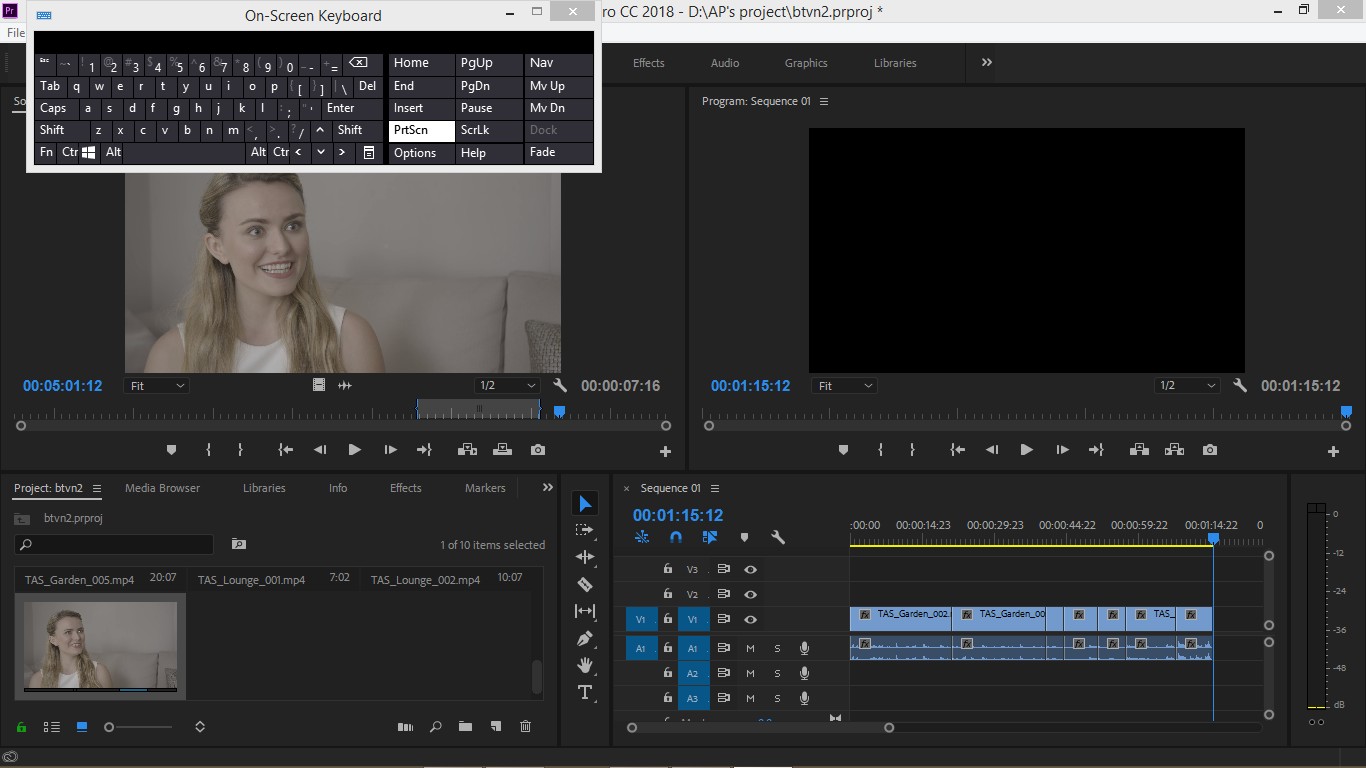Click Lift button in Program monitor

[1139, 450]
